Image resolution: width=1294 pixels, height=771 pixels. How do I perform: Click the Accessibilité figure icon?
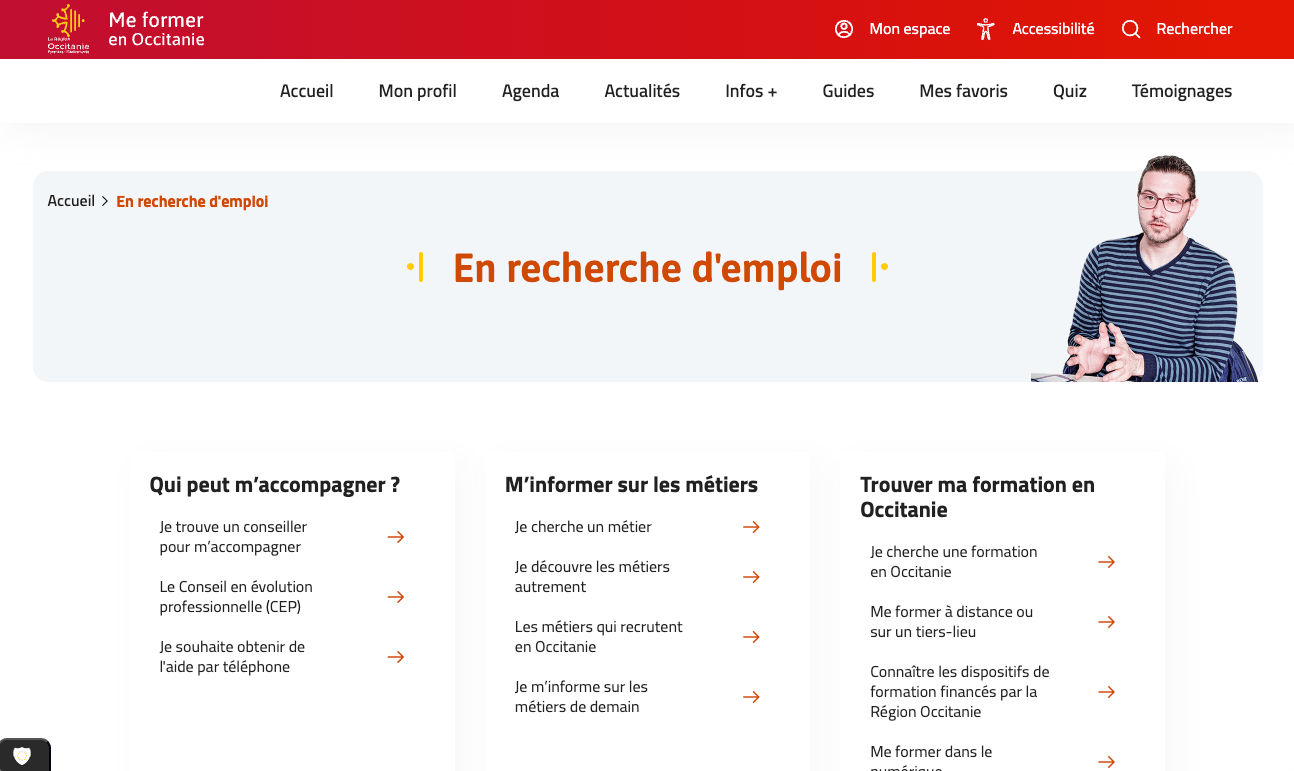[x=986, y=29]
